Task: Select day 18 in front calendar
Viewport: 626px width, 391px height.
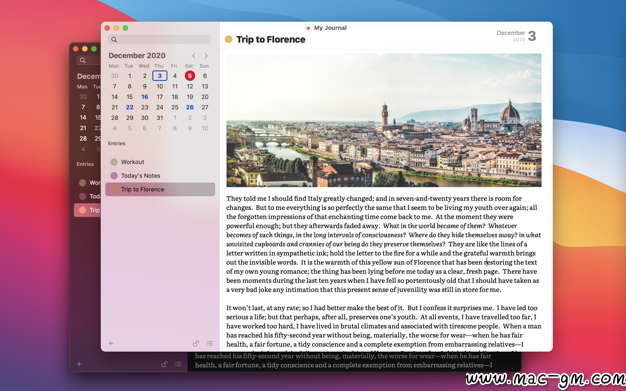Action: click(x=174, y=97)
